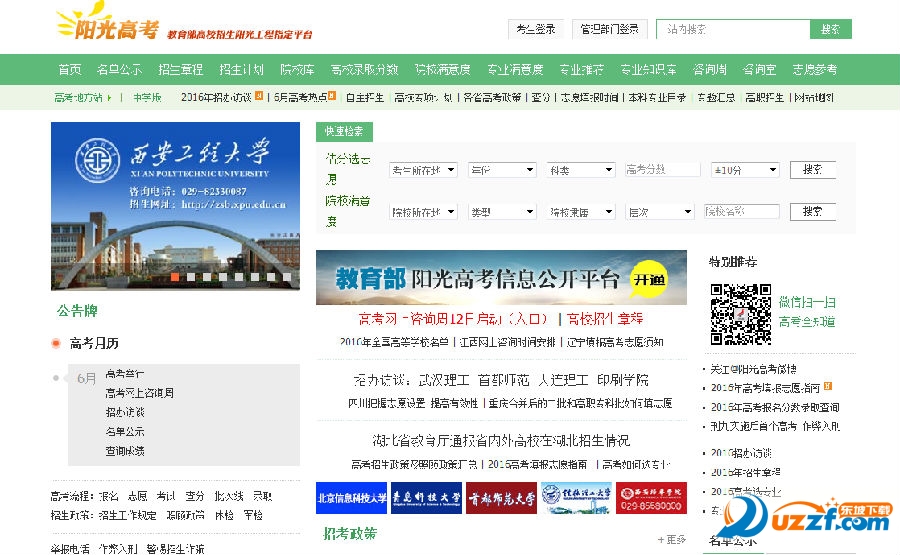Open 2016年高考报名分数录取查询 link

[x=775, y=407]
